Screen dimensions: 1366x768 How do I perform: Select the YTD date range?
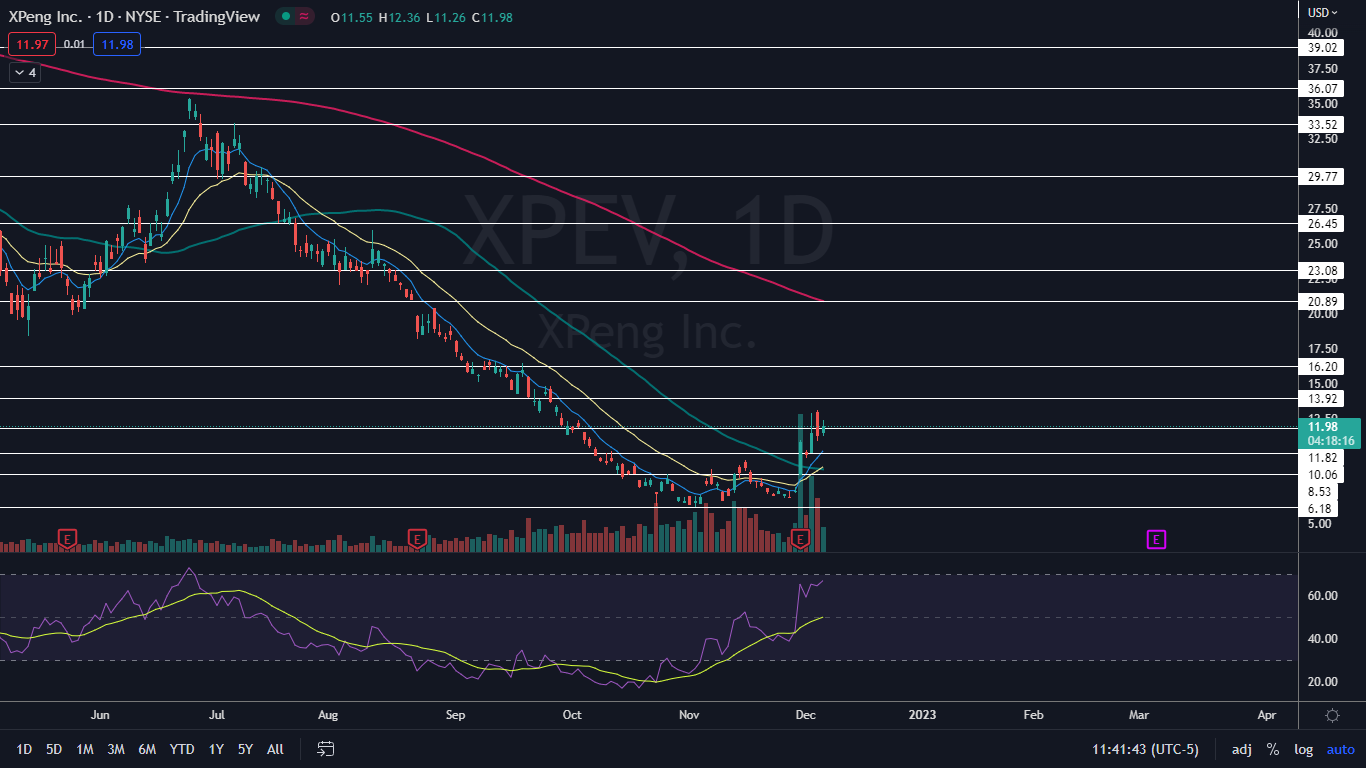pos(182,749)
